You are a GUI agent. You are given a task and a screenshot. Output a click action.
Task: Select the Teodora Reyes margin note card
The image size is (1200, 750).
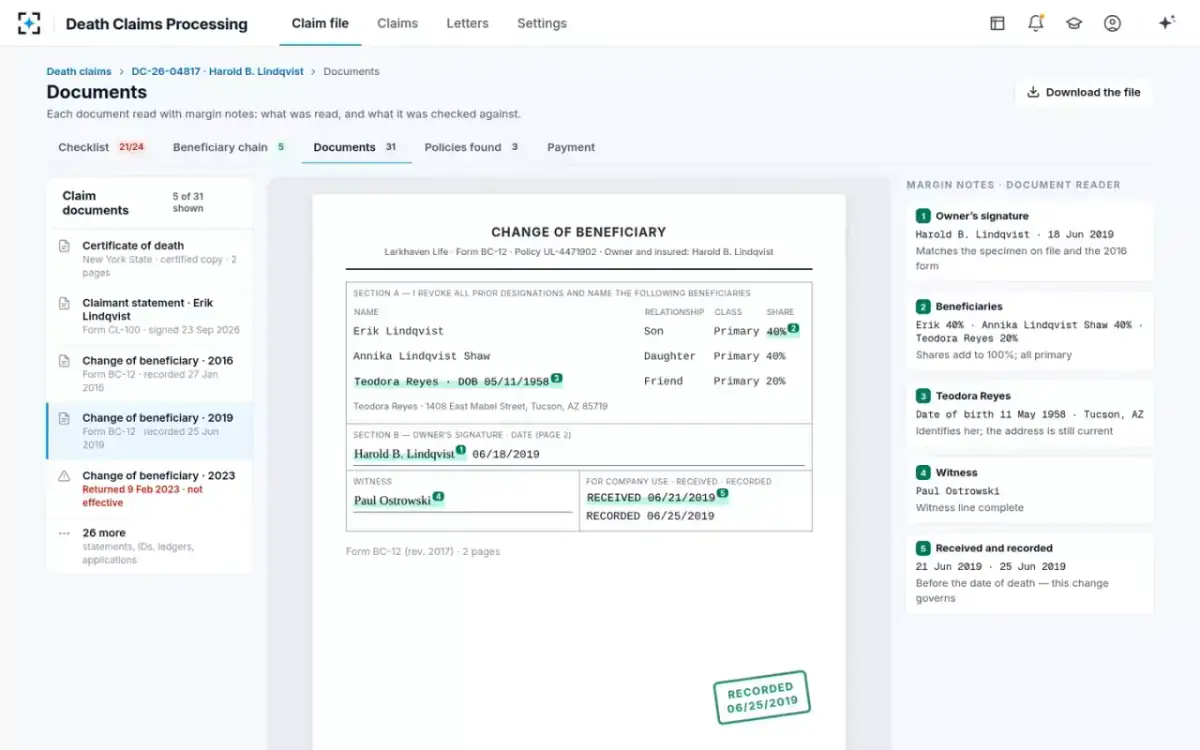pos(1030,414)
